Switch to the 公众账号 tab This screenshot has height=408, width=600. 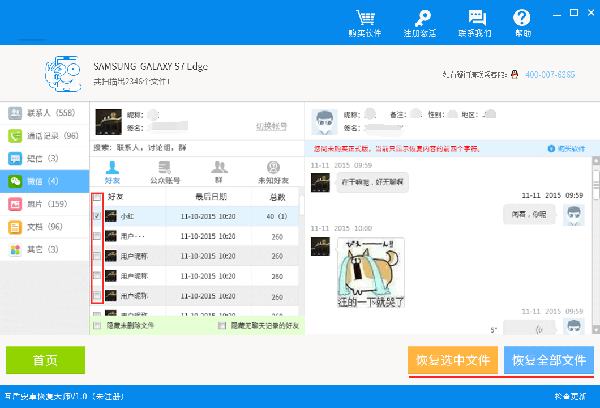tap(165, 172)
